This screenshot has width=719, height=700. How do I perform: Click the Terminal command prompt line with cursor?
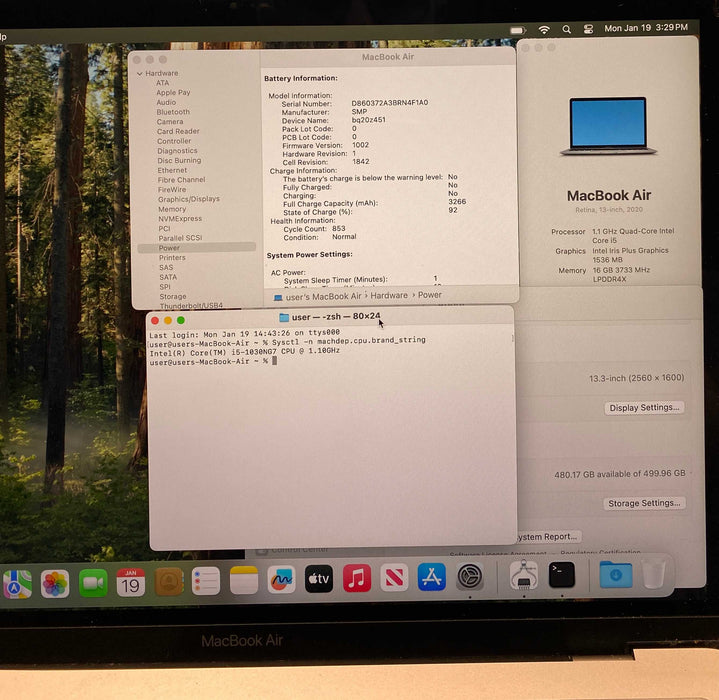click(214, 362)
